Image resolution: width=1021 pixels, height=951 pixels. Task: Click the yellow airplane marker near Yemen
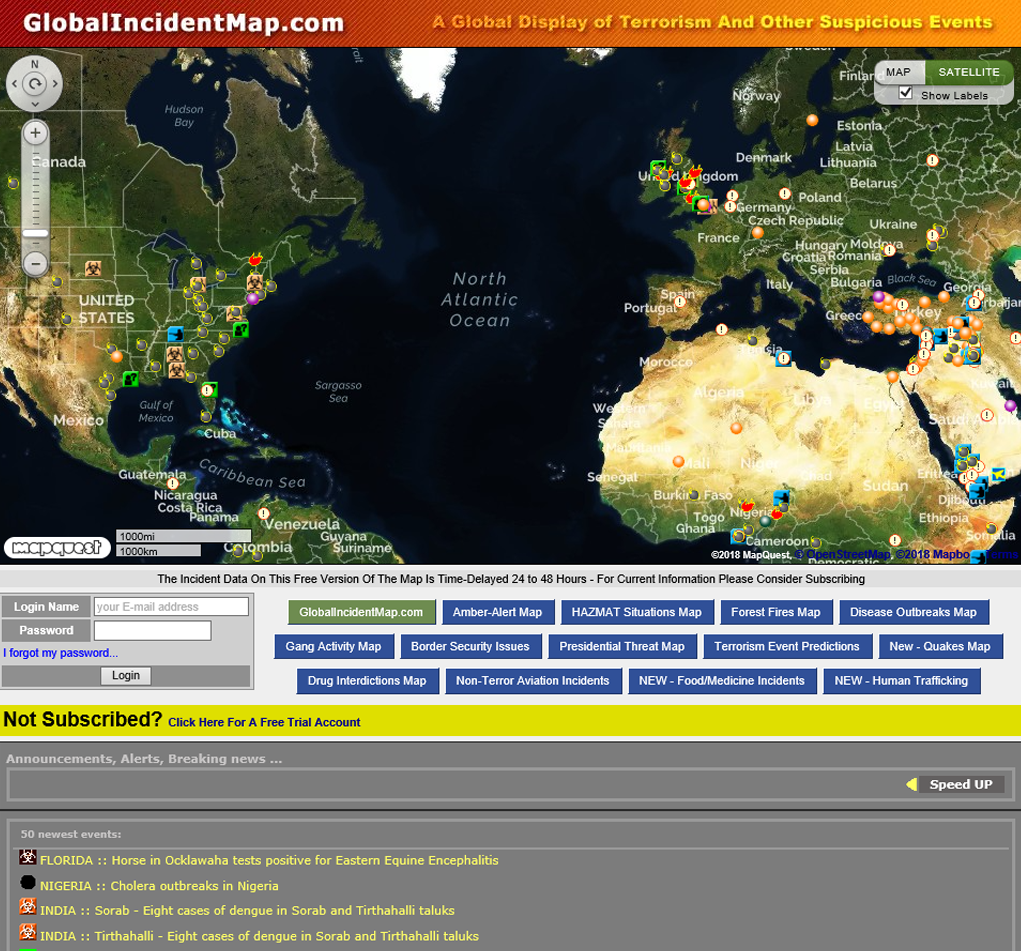[x=998, y=474]
